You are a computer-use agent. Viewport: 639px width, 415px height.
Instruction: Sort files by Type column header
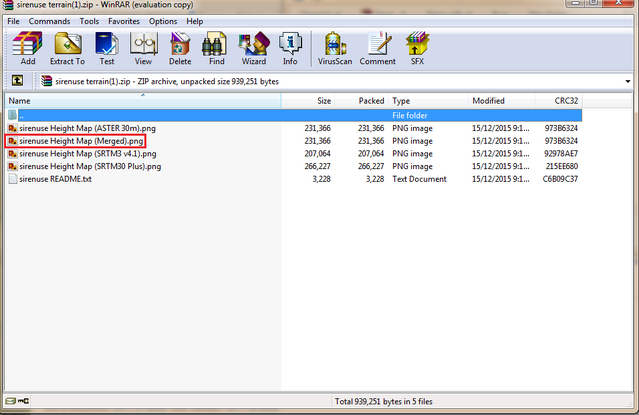pos(428,101)
